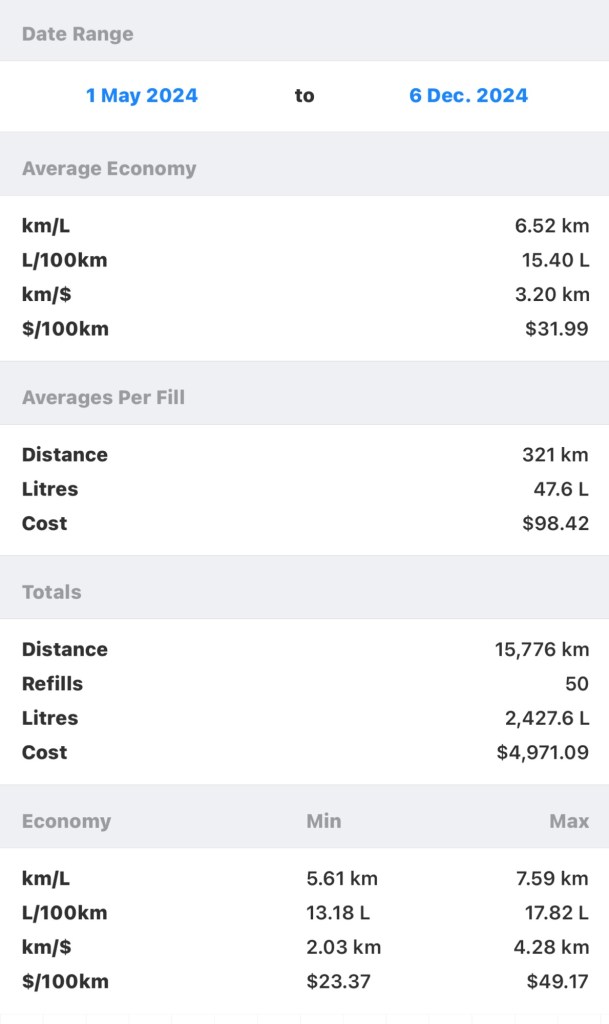
Task: Tap the 15,776 km total distance value
Action: pyautogui.click(x=541, y=650)
